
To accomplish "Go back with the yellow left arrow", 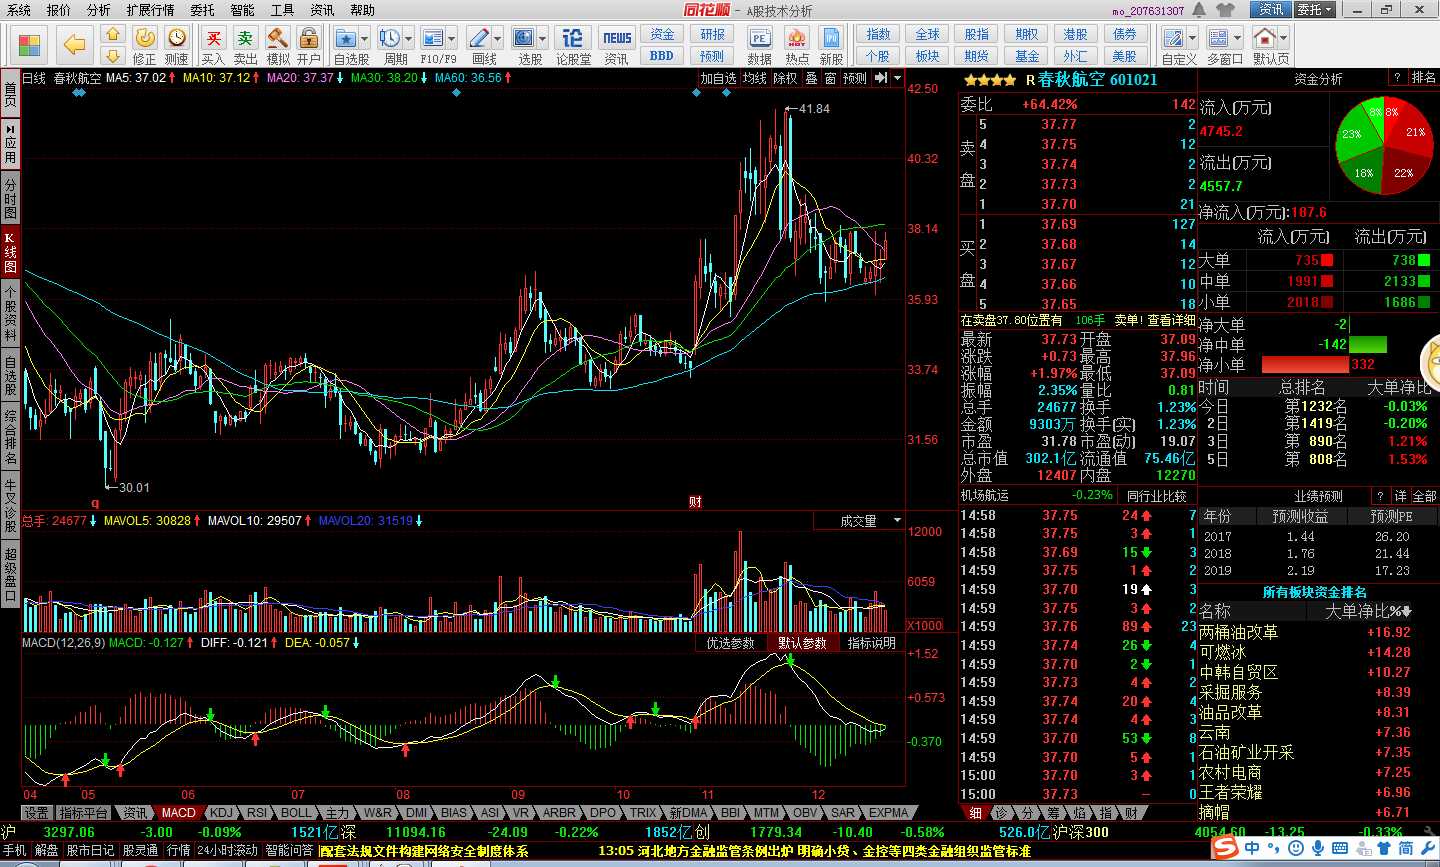I will [75, 44].
